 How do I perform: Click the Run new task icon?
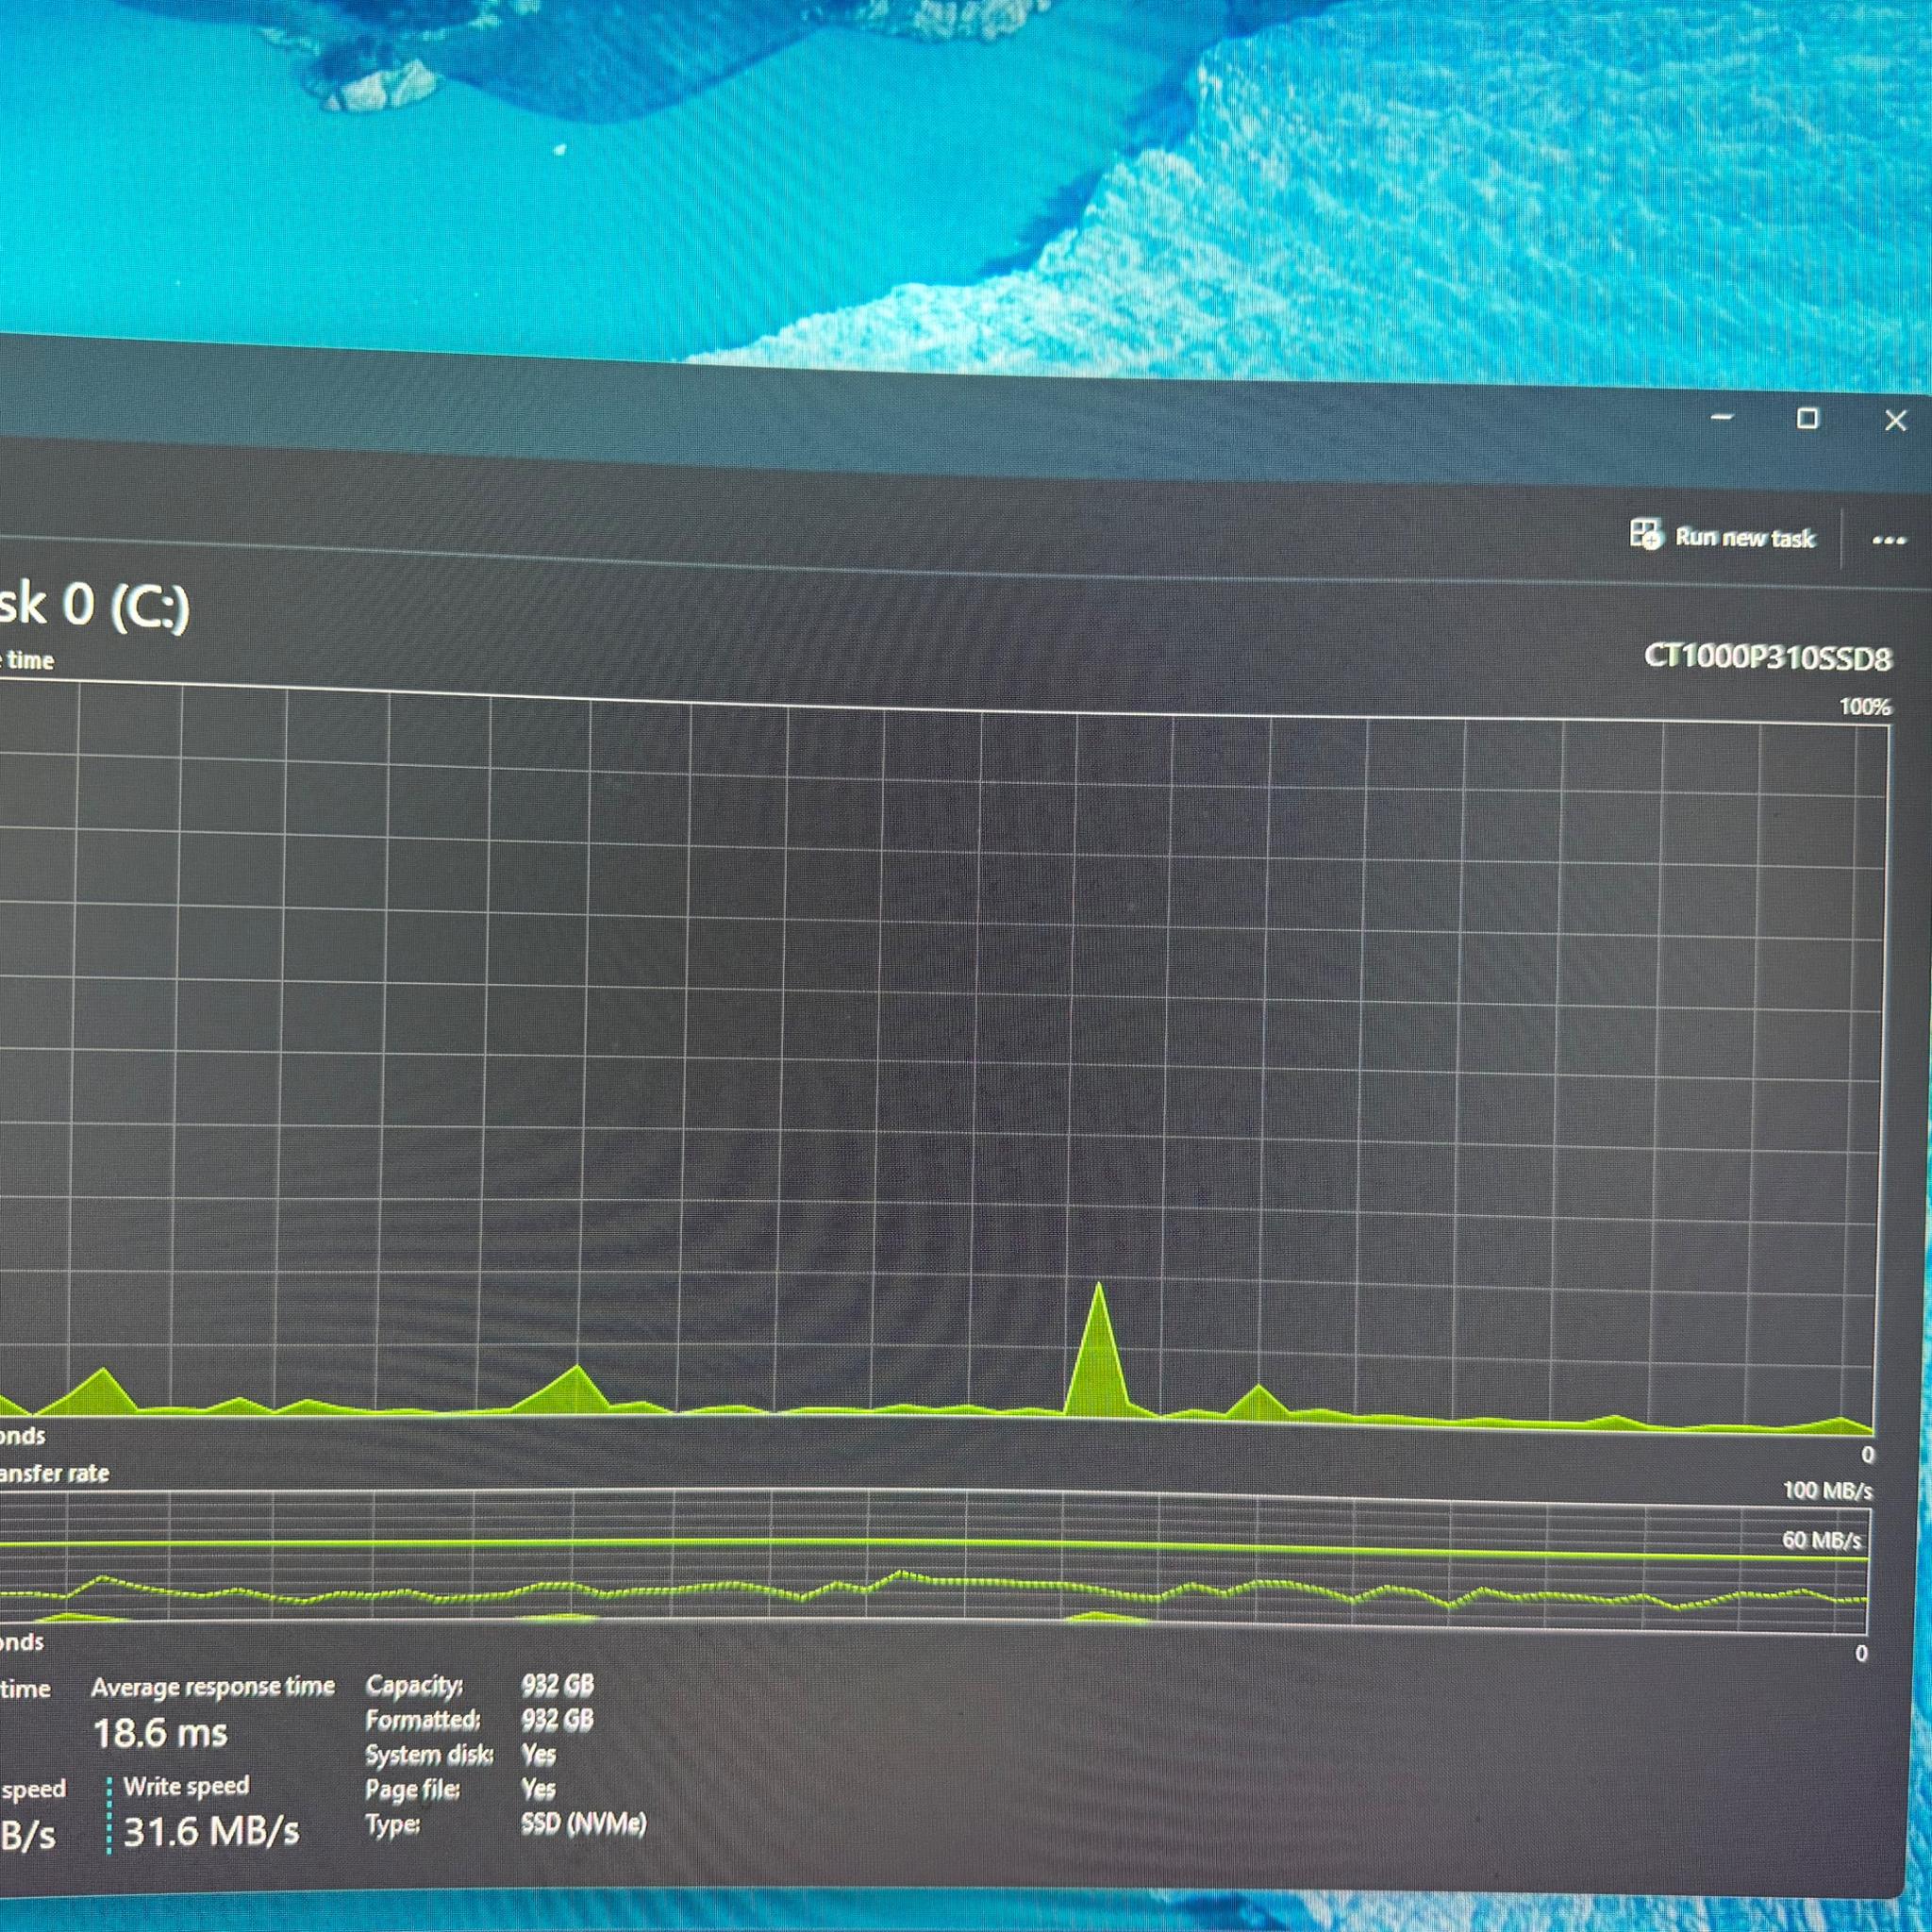point(1645,534)
